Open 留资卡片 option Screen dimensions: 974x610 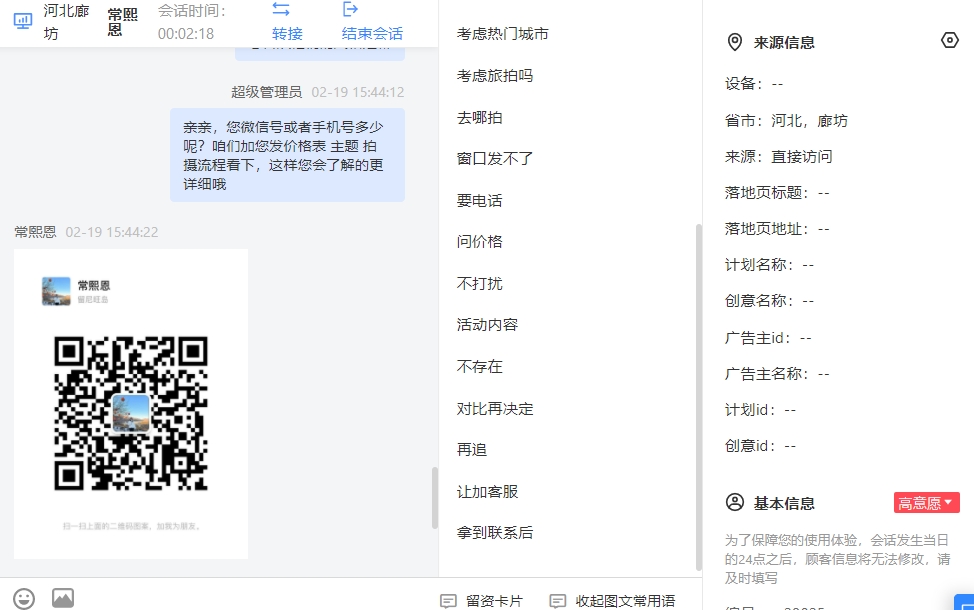coord(494,601)
